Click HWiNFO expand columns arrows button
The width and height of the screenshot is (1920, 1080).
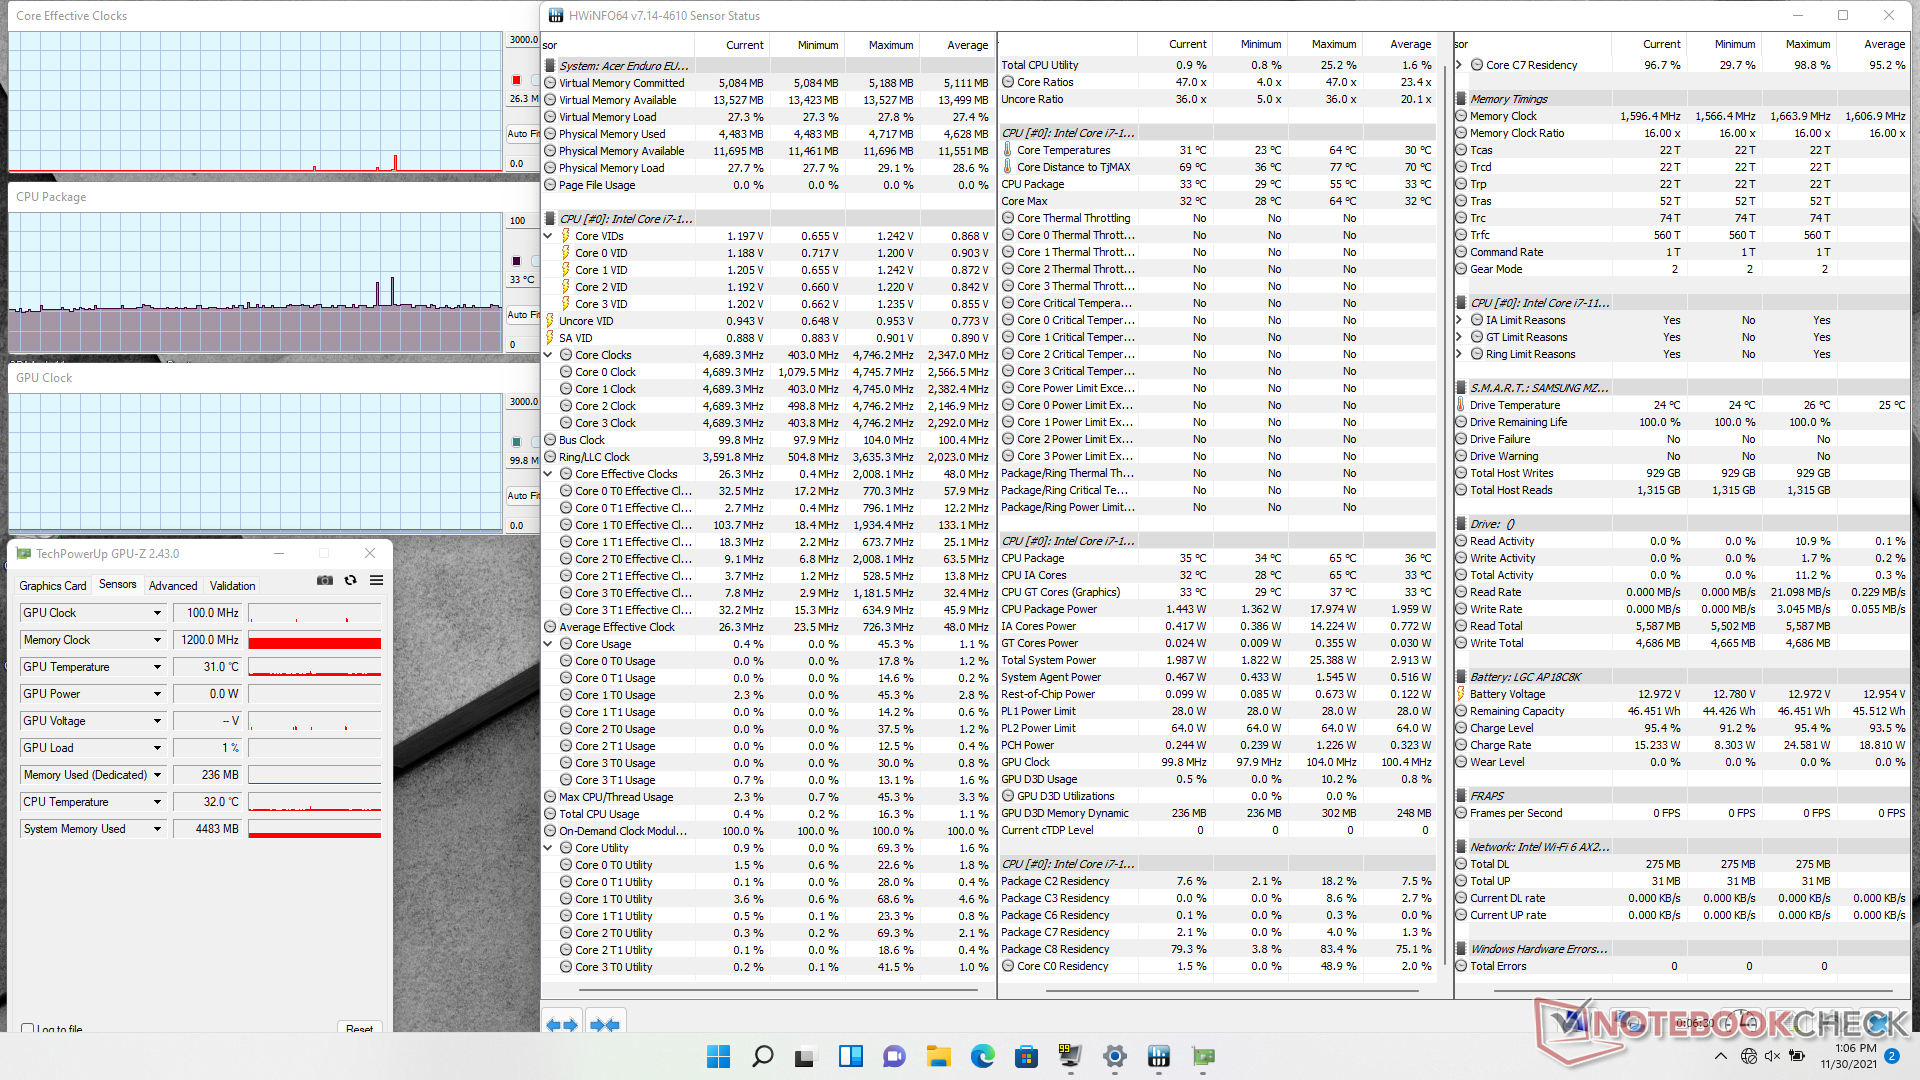562,1024
